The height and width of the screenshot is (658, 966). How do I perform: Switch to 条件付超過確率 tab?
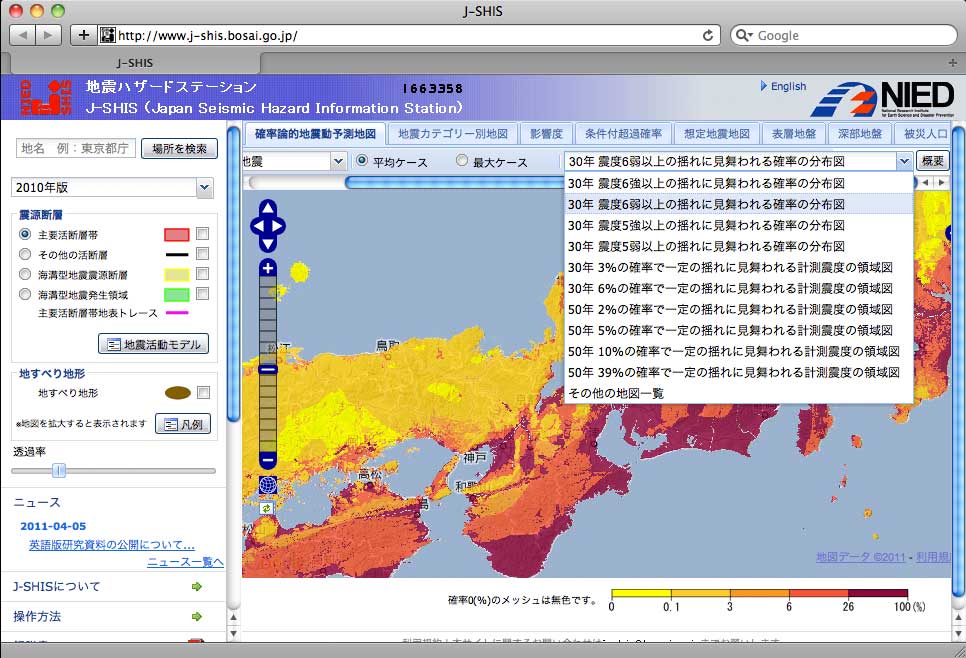(x=623, y=134)
